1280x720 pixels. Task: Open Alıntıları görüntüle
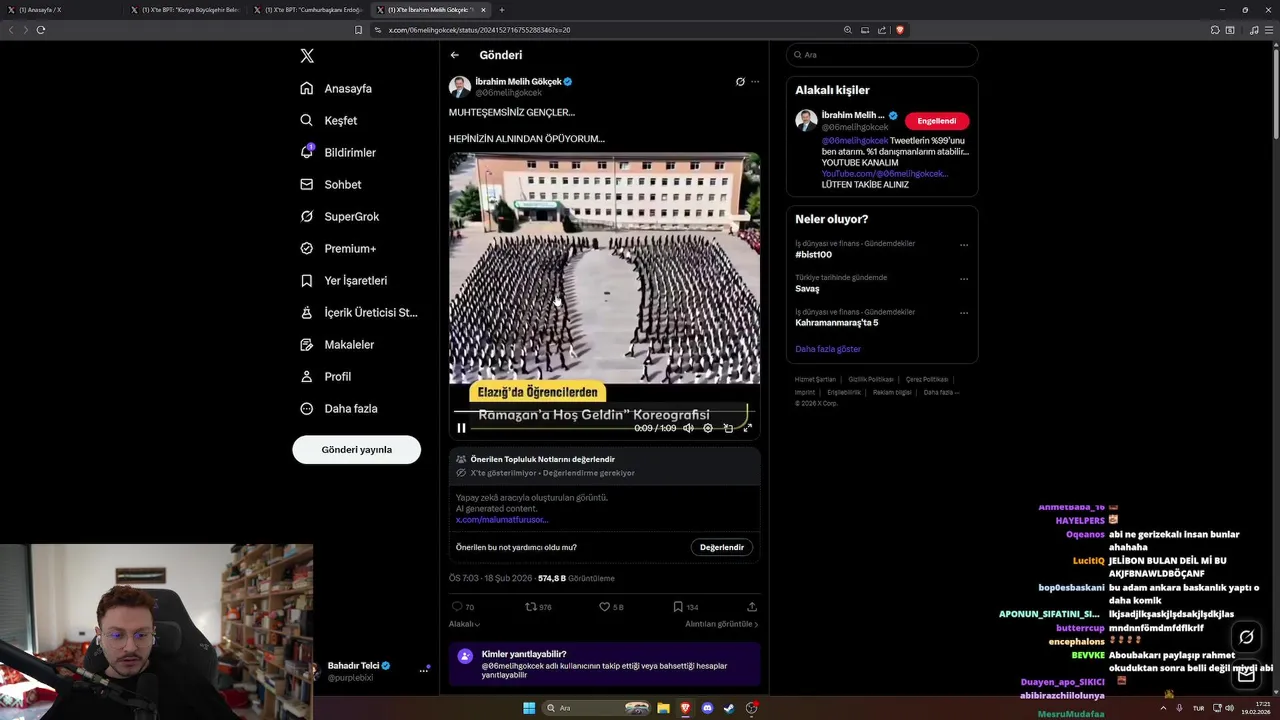(x=721, y=624)
